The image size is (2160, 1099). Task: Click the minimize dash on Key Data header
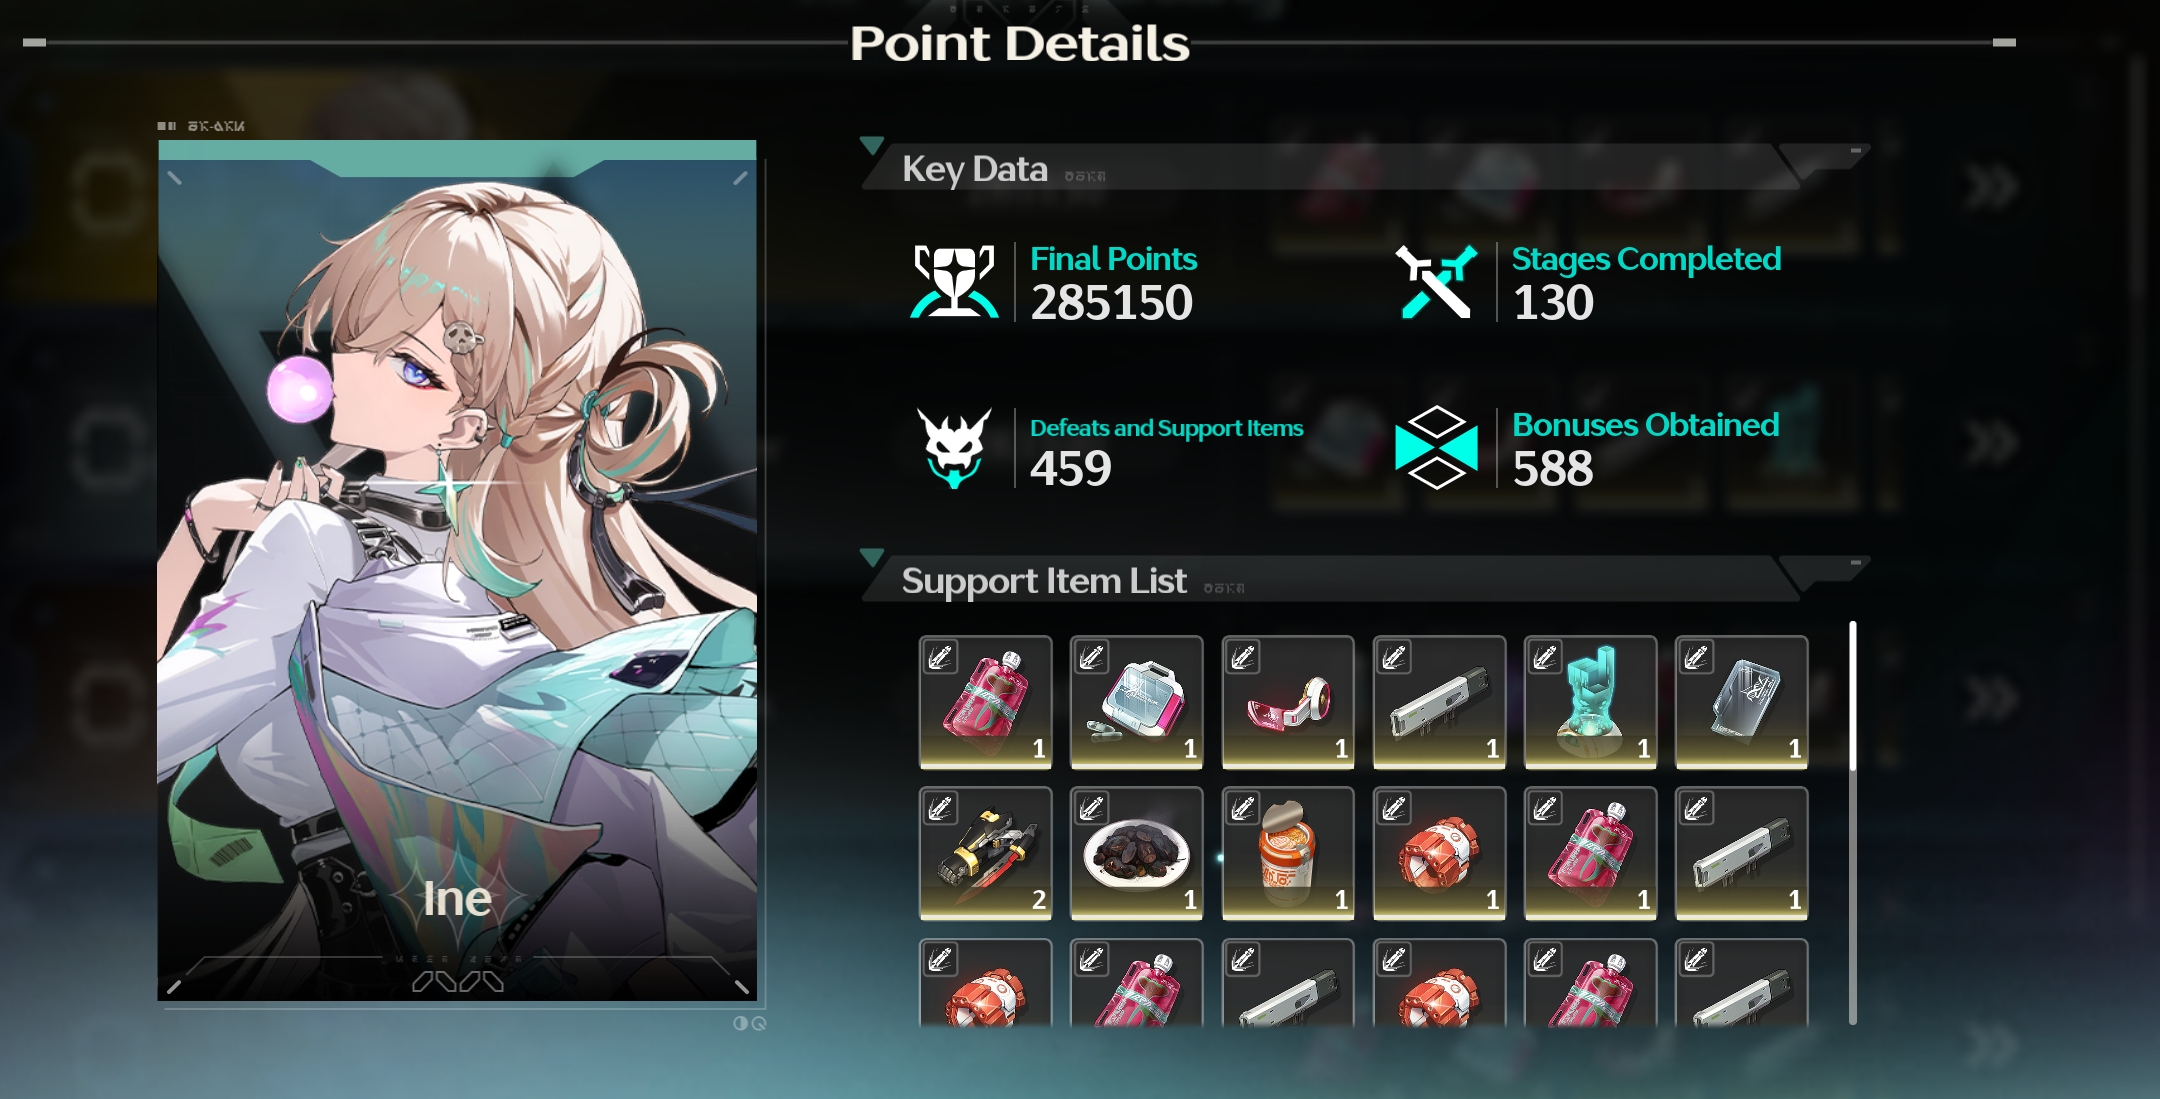click(x=1855, y=151)
